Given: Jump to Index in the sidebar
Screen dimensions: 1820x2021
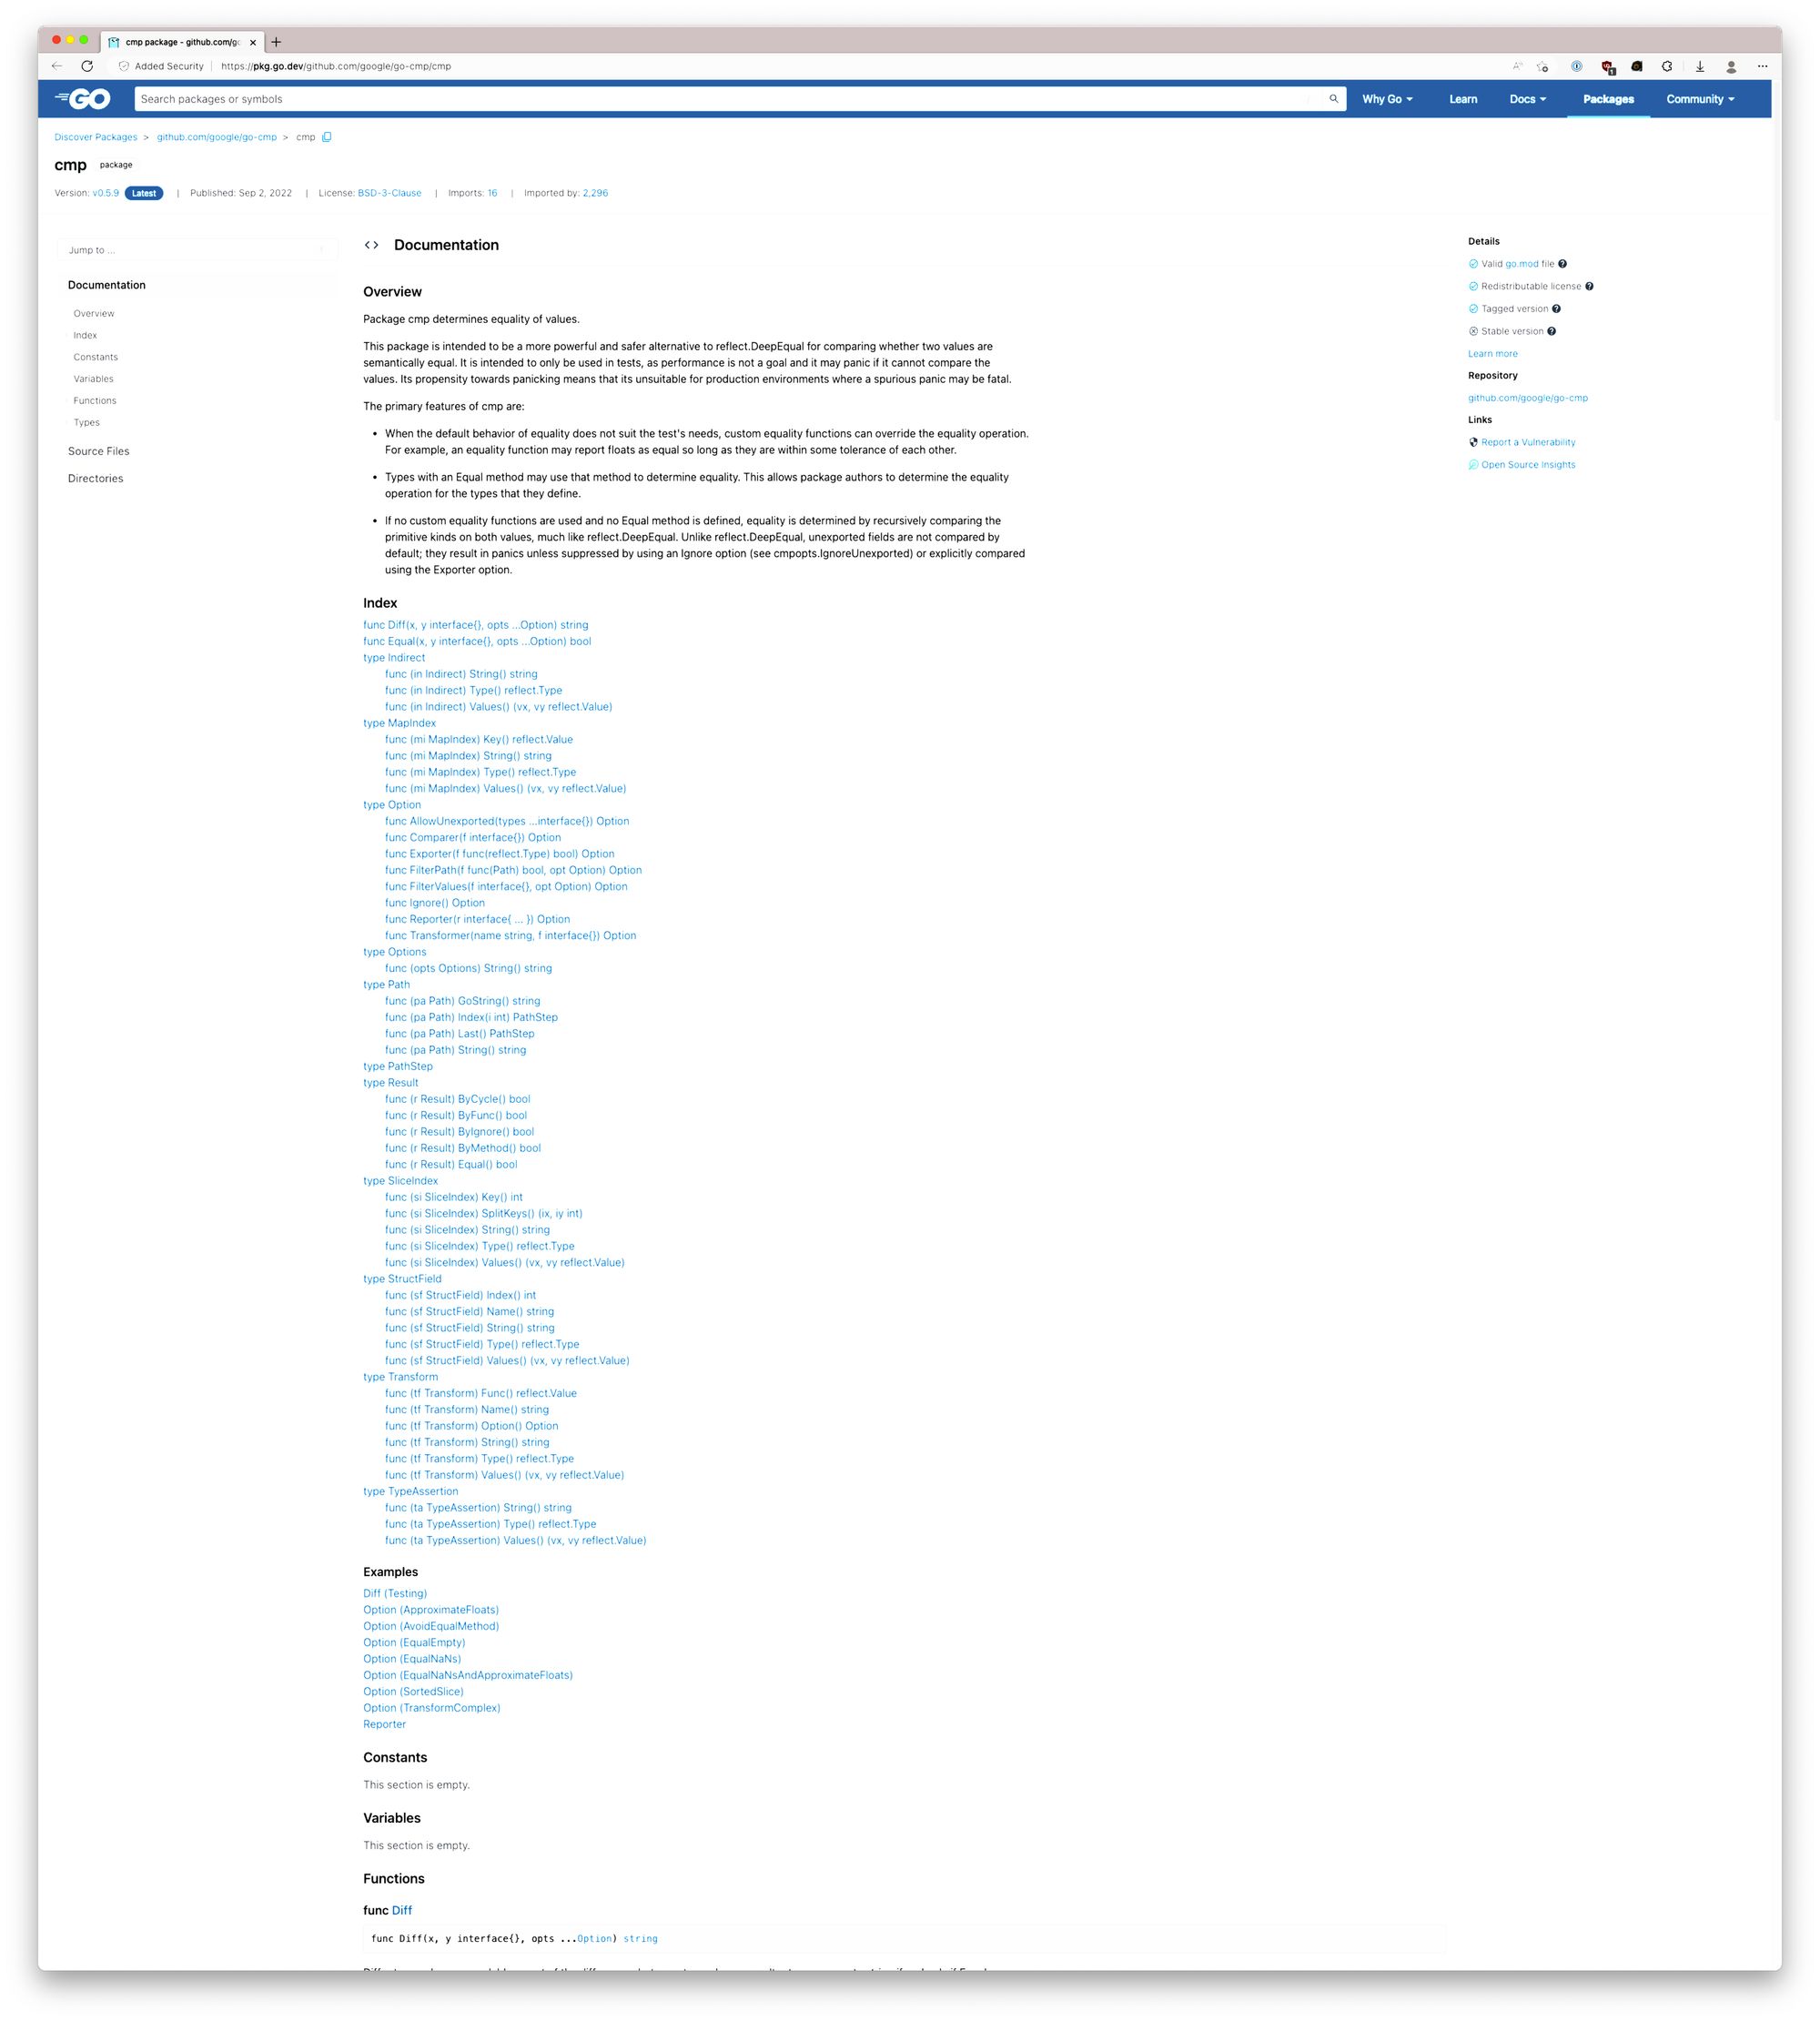Looking at the screenshot, I should click(85, 336).
